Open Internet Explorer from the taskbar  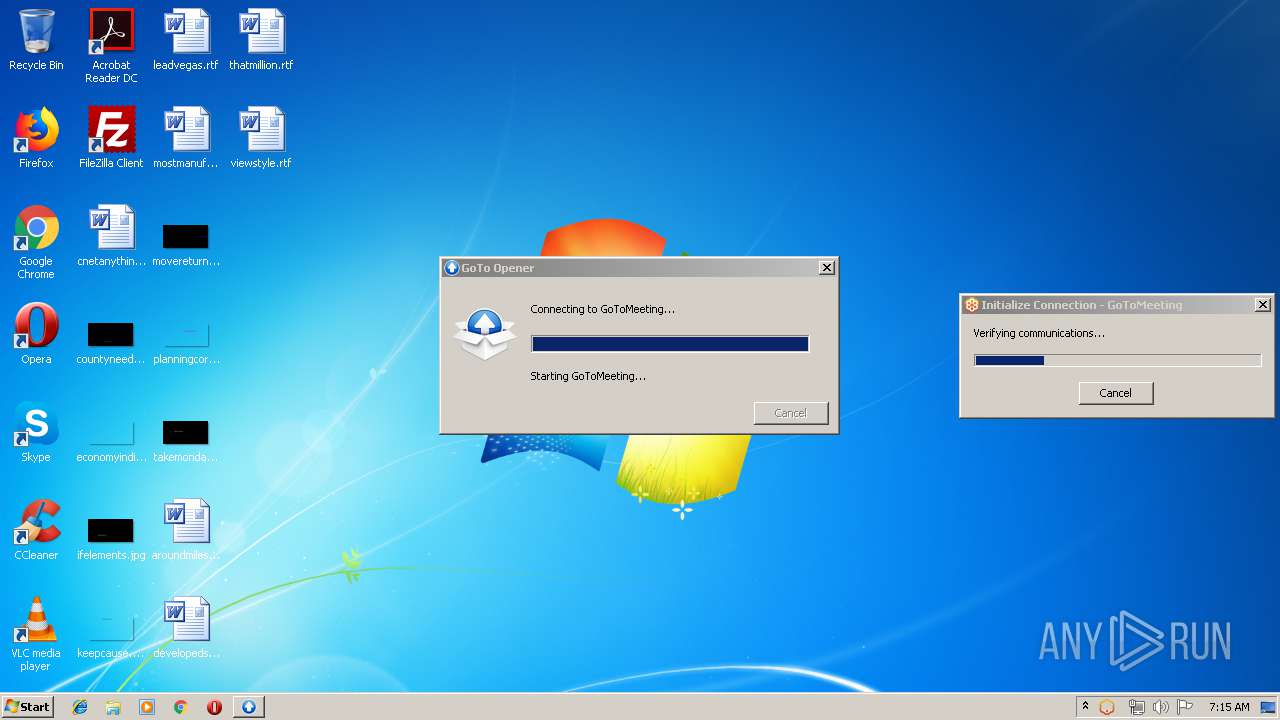80,707
